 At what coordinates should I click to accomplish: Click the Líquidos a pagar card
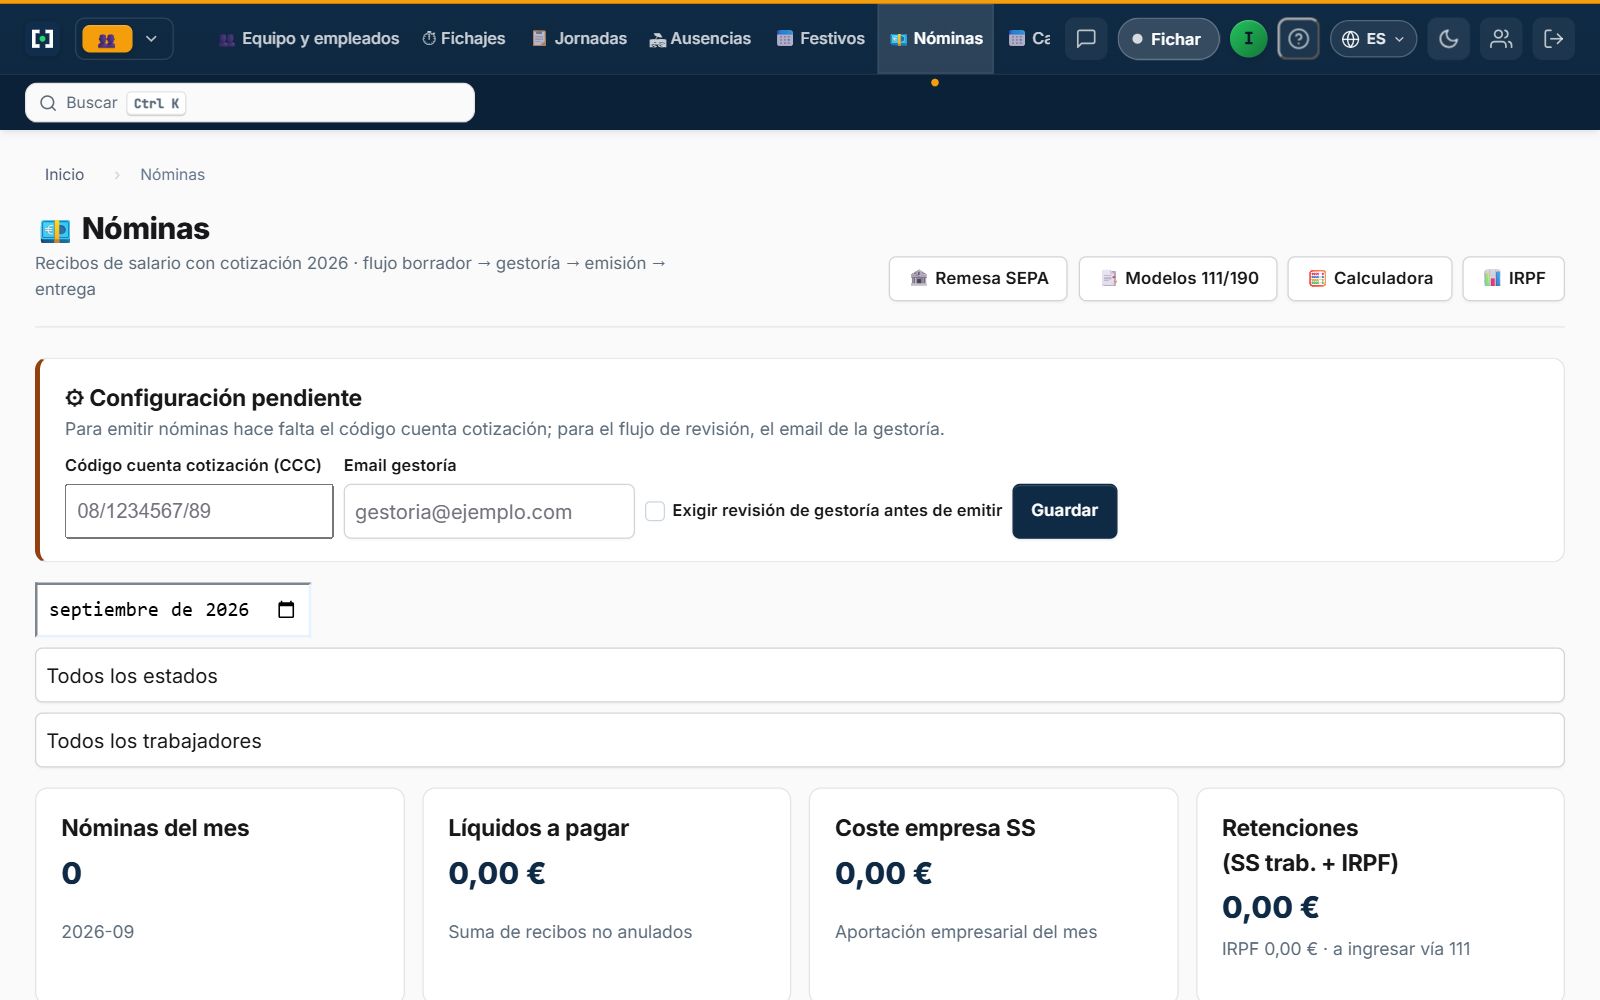click(607, 893)
